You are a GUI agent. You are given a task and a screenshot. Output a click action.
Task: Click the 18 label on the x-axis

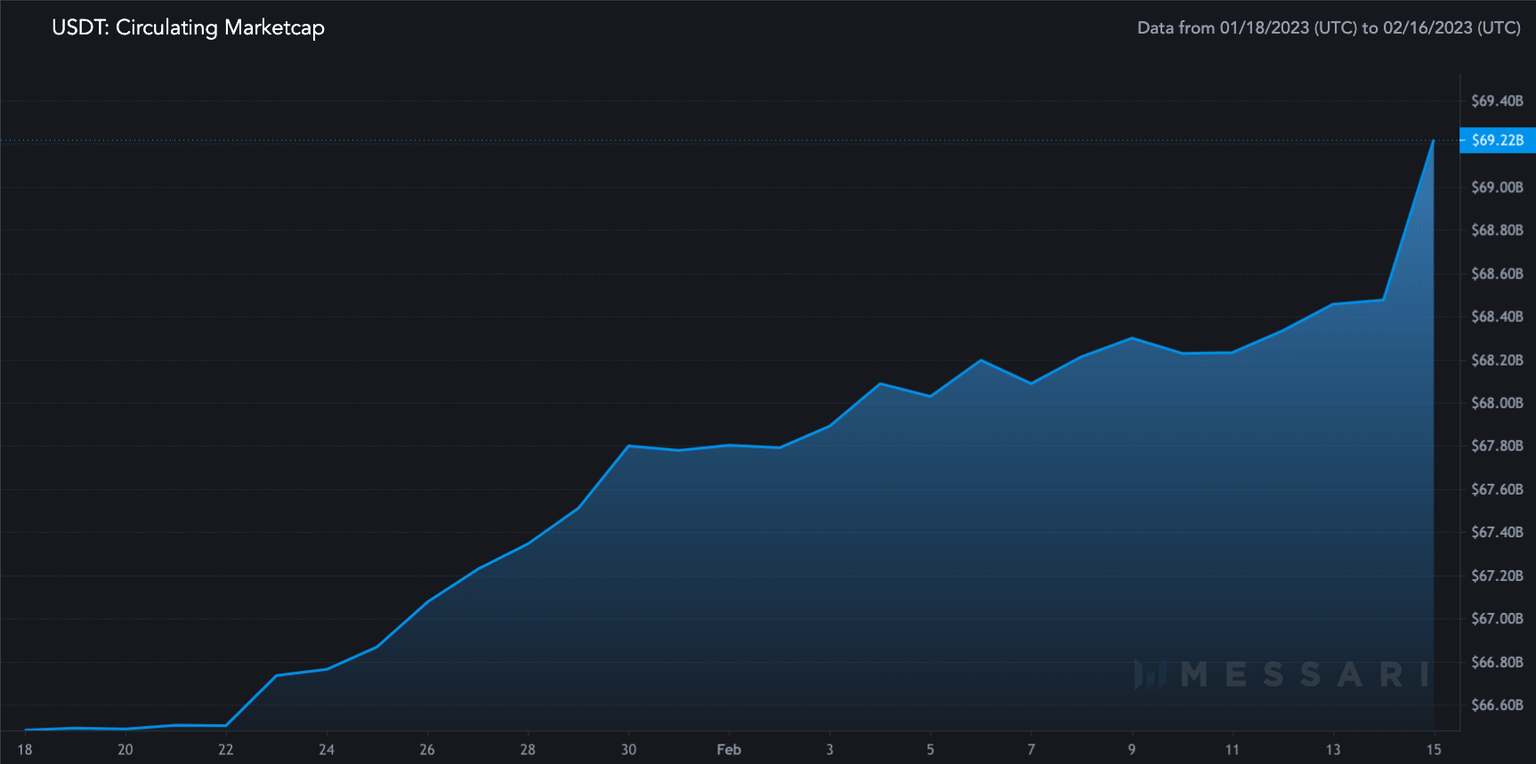point(24,749)
